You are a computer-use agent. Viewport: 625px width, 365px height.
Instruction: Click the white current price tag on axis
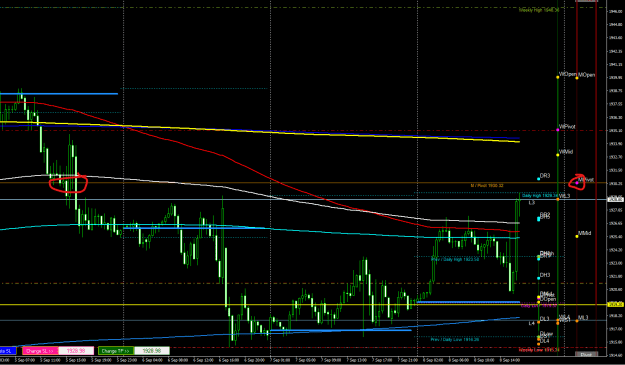(x=615, y=199)
